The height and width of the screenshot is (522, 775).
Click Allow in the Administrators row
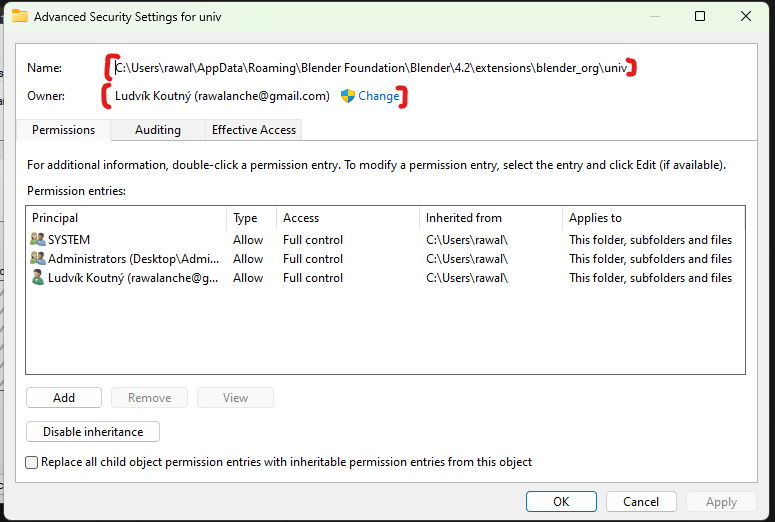(x=248, y=259)
